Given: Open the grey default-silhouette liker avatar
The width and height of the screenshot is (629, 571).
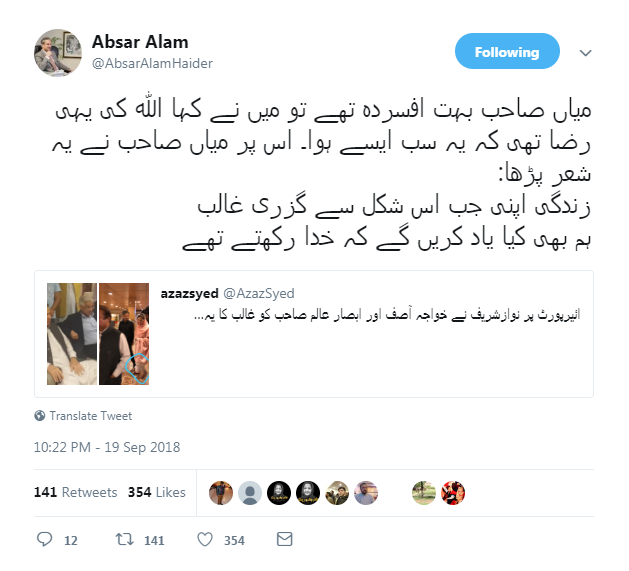Looking at the screenshot, I should [250, 493].
